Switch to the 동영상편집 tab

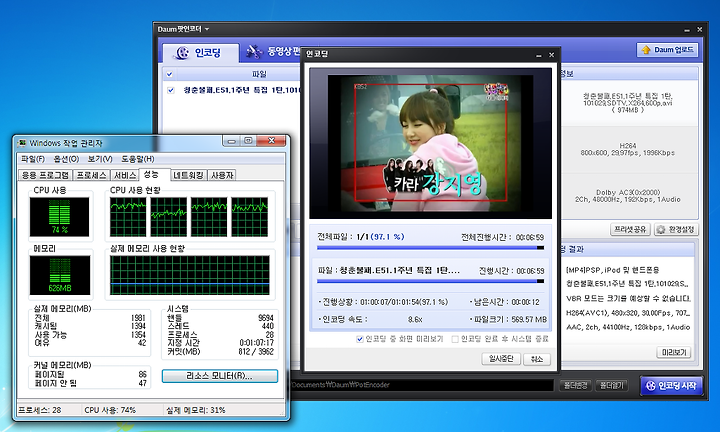point(272,52)
